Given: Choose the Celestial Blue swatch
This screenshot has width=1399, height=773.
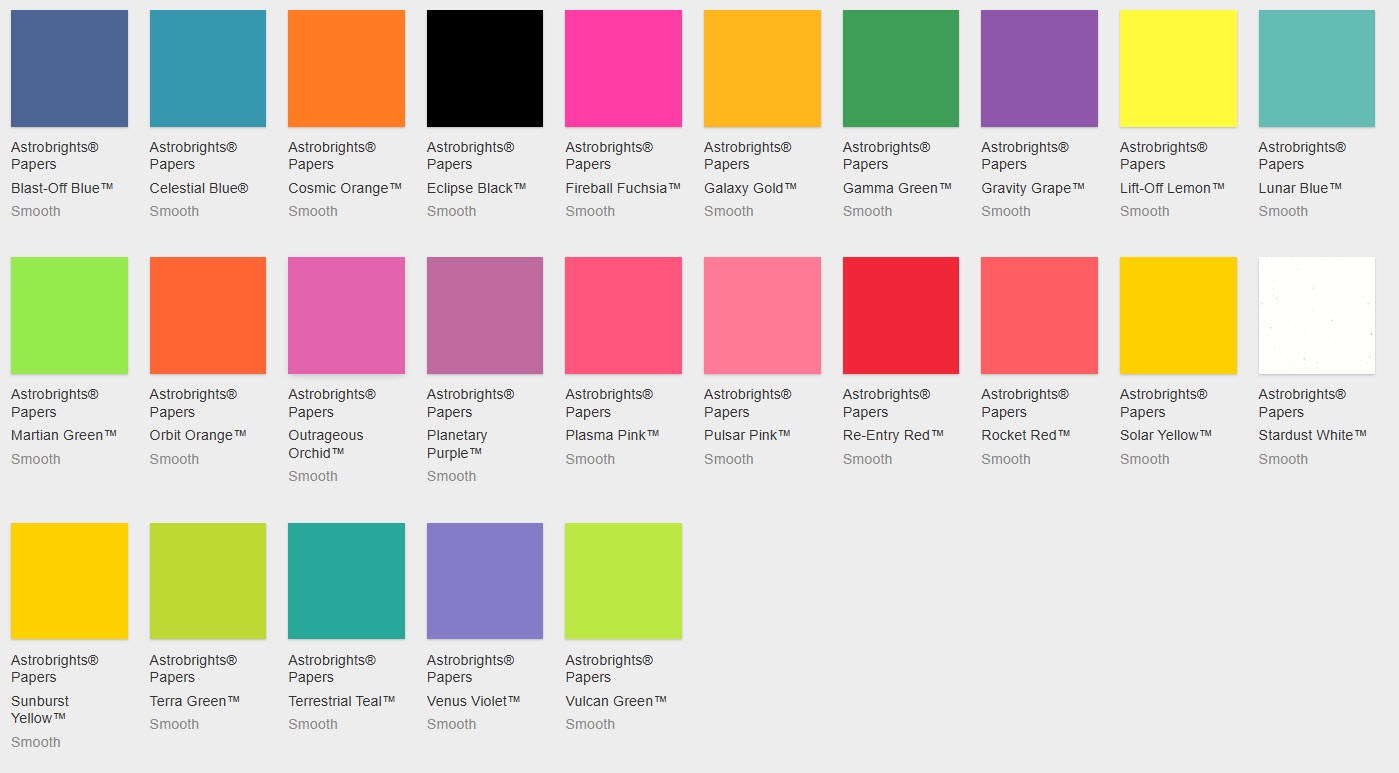Looking at the screenshot, I should click(x=208, y=68).
